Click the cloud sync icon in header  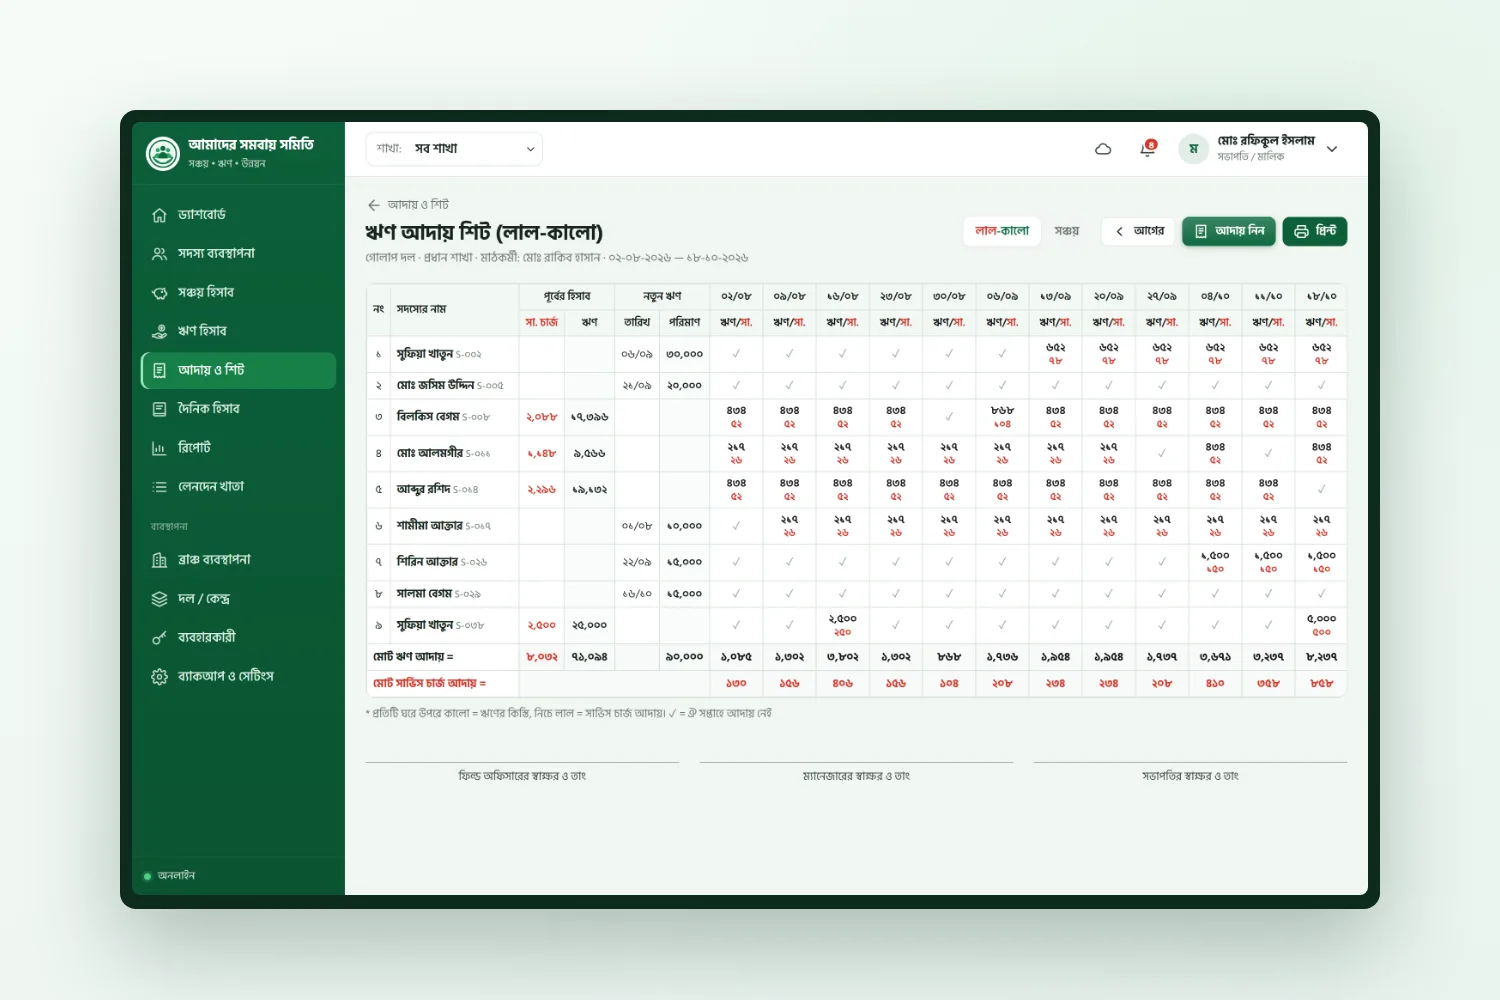[1103, 149]
